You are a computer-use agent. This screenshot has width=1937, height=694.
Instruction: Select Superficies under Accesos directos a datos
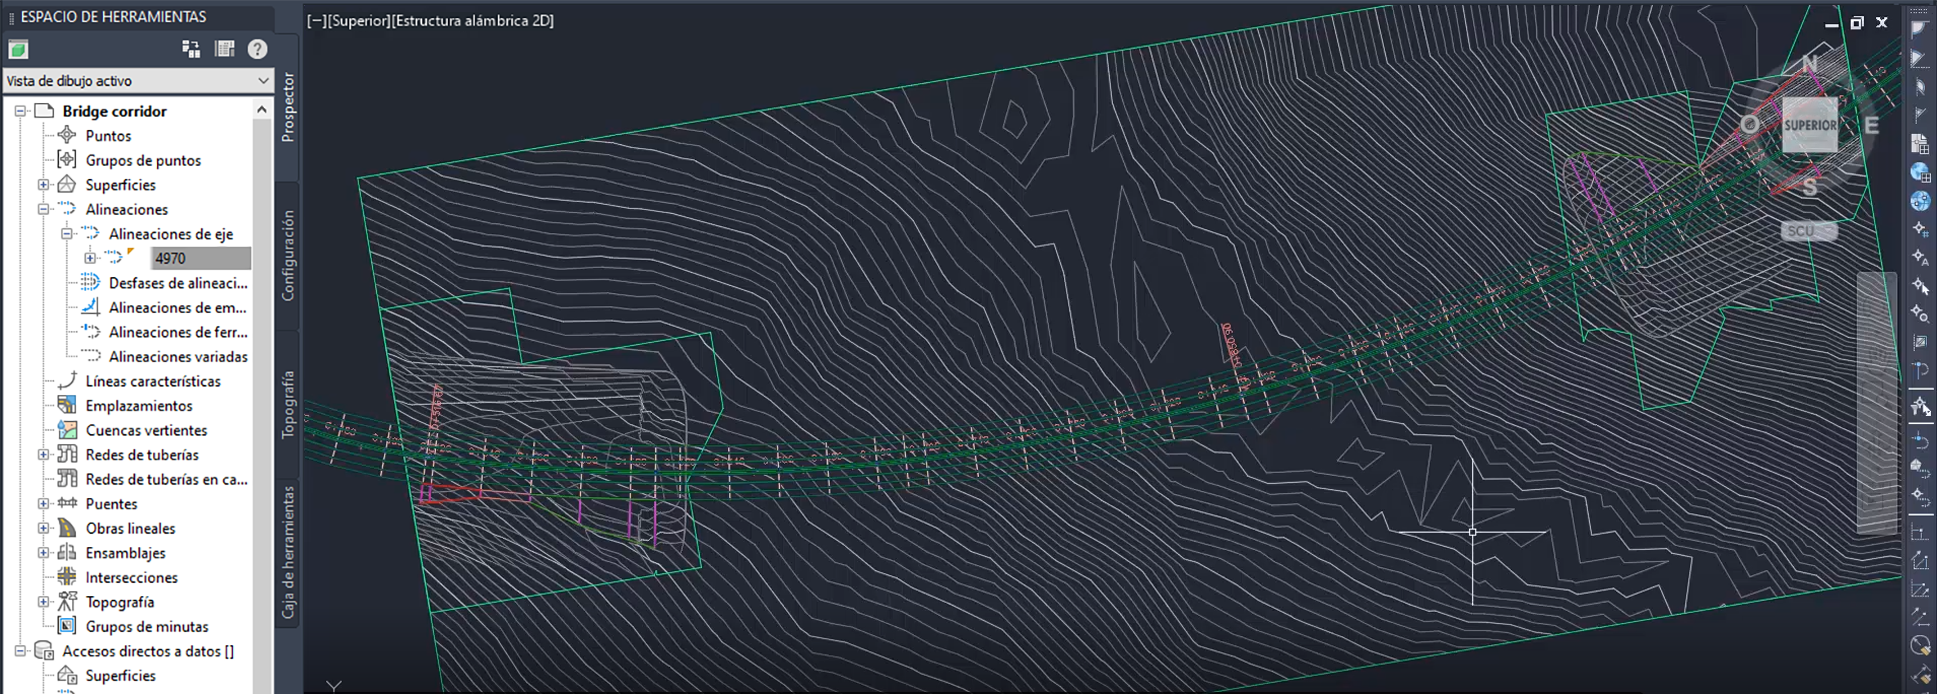120,676
